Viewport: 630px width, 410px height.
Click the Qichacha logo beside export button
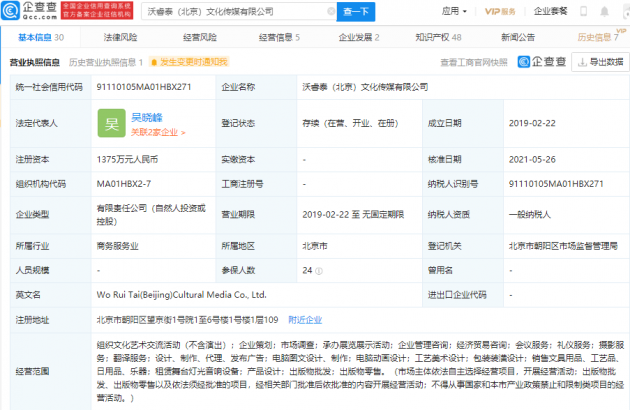542,62
